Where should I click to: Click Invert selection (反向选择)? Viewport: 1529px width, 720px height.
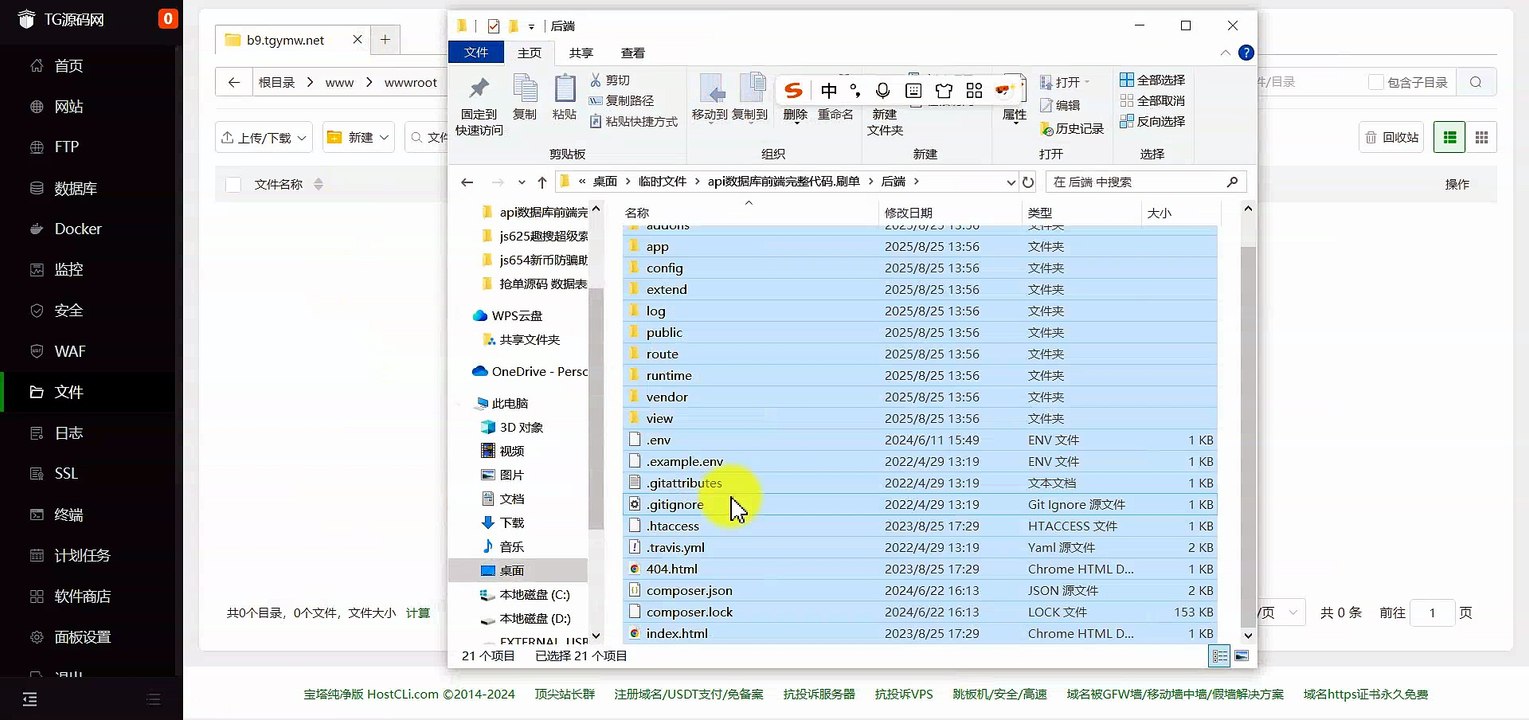tap(1152, 121)
